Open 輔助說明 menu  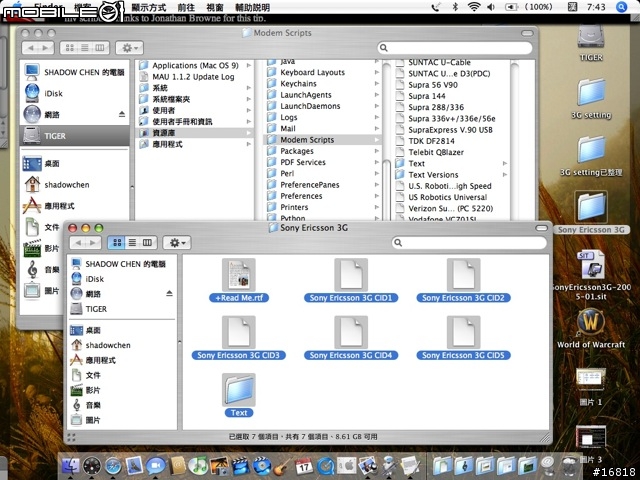(252, 7)
